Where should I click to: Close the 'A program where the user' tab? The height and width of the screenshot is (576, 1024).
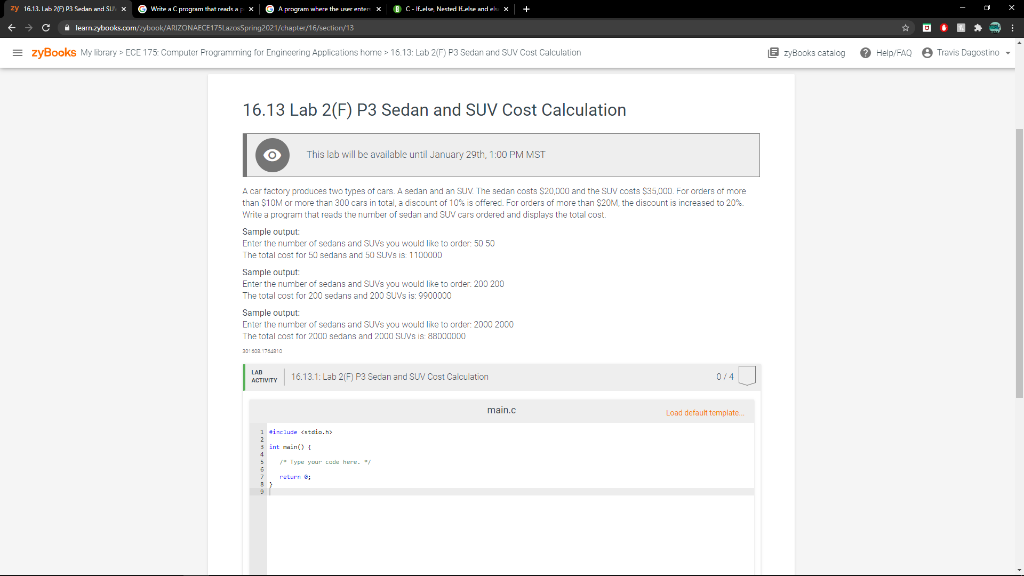pos(378,9)
